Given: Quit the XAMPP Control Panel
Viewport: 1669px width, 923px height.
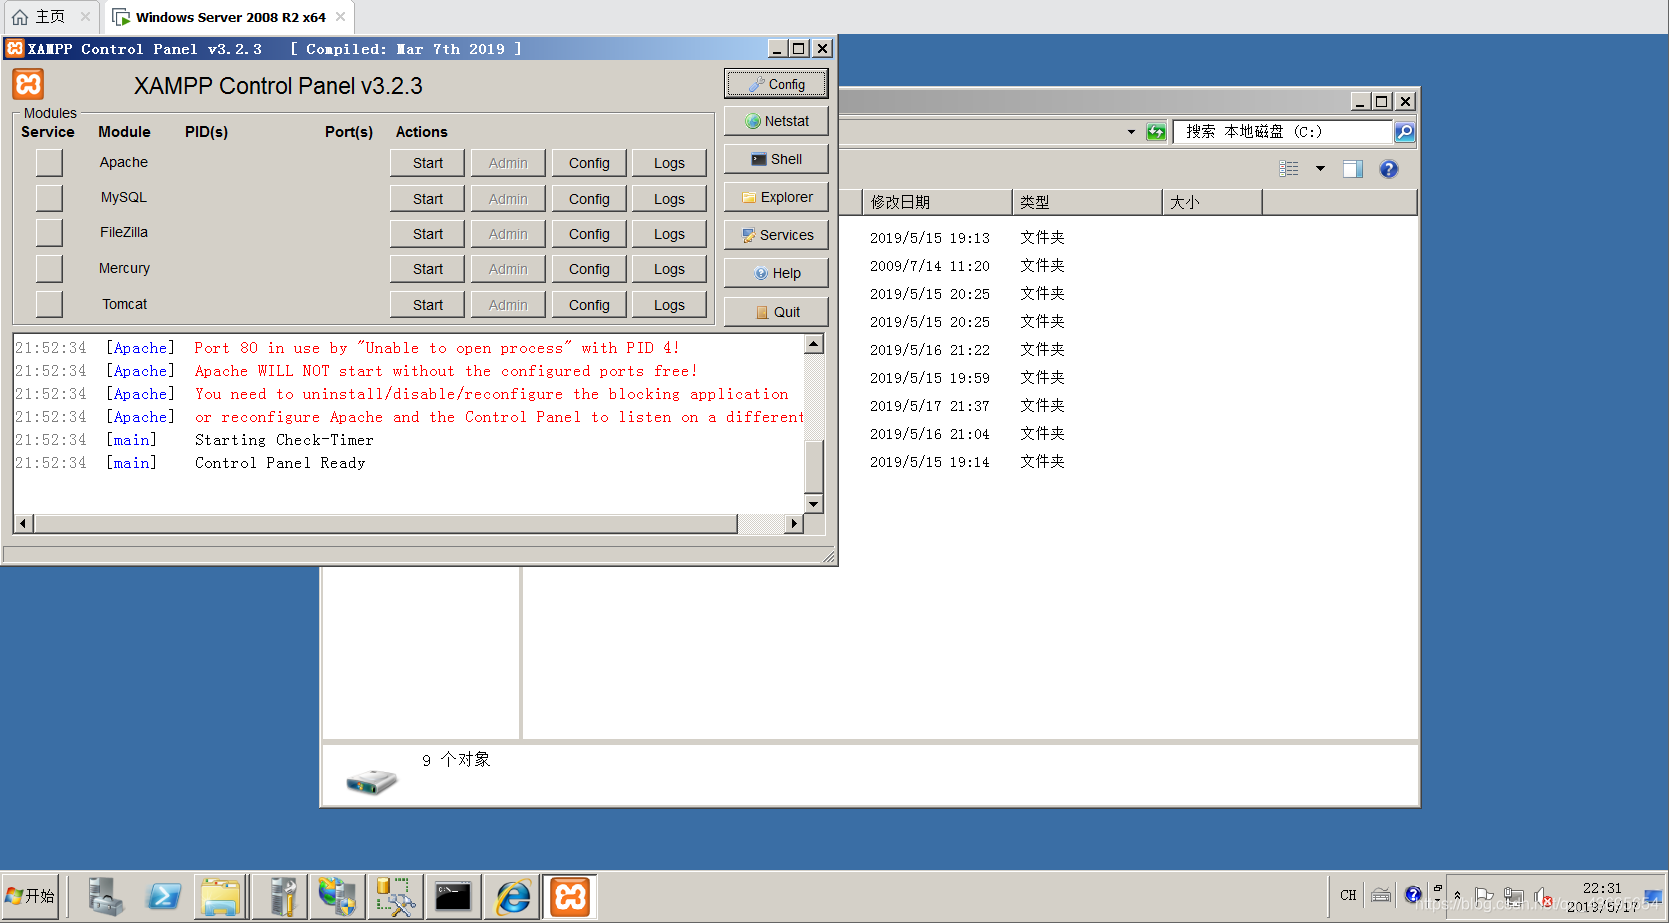Looking at the screenshot, I should pos(776,312).
